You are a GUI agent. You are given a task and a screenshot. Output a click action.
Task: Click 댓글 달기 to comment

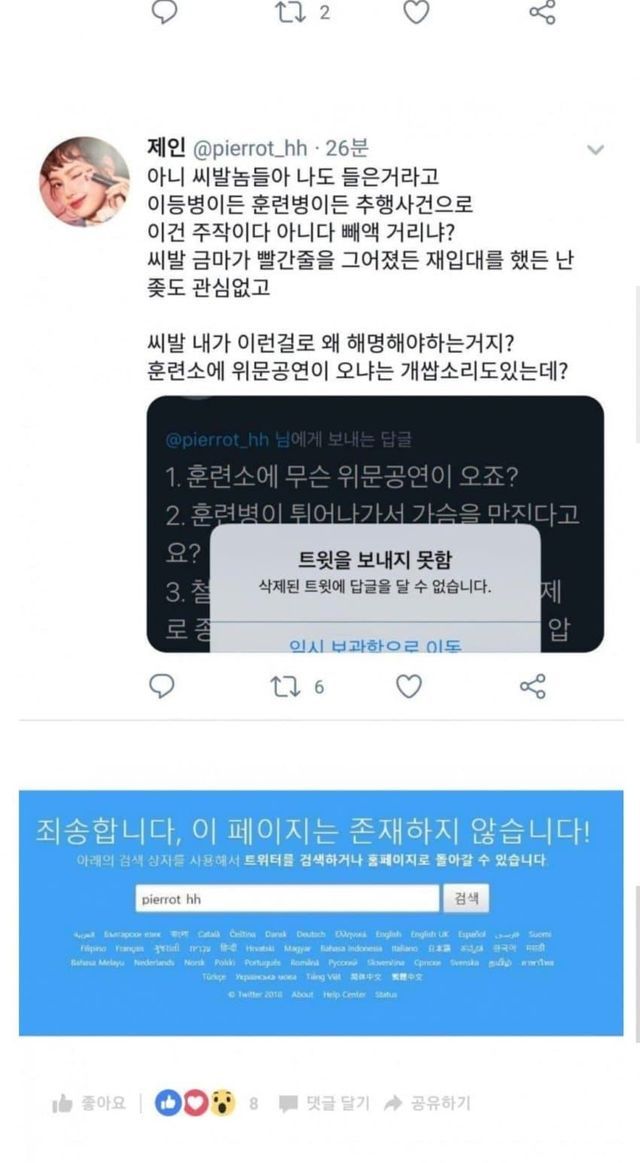(x=325, y=1104)
